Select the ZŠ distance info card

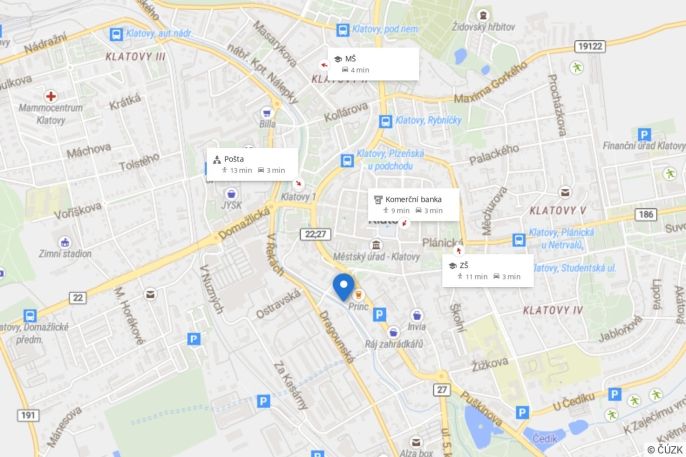tap(488, 271)
